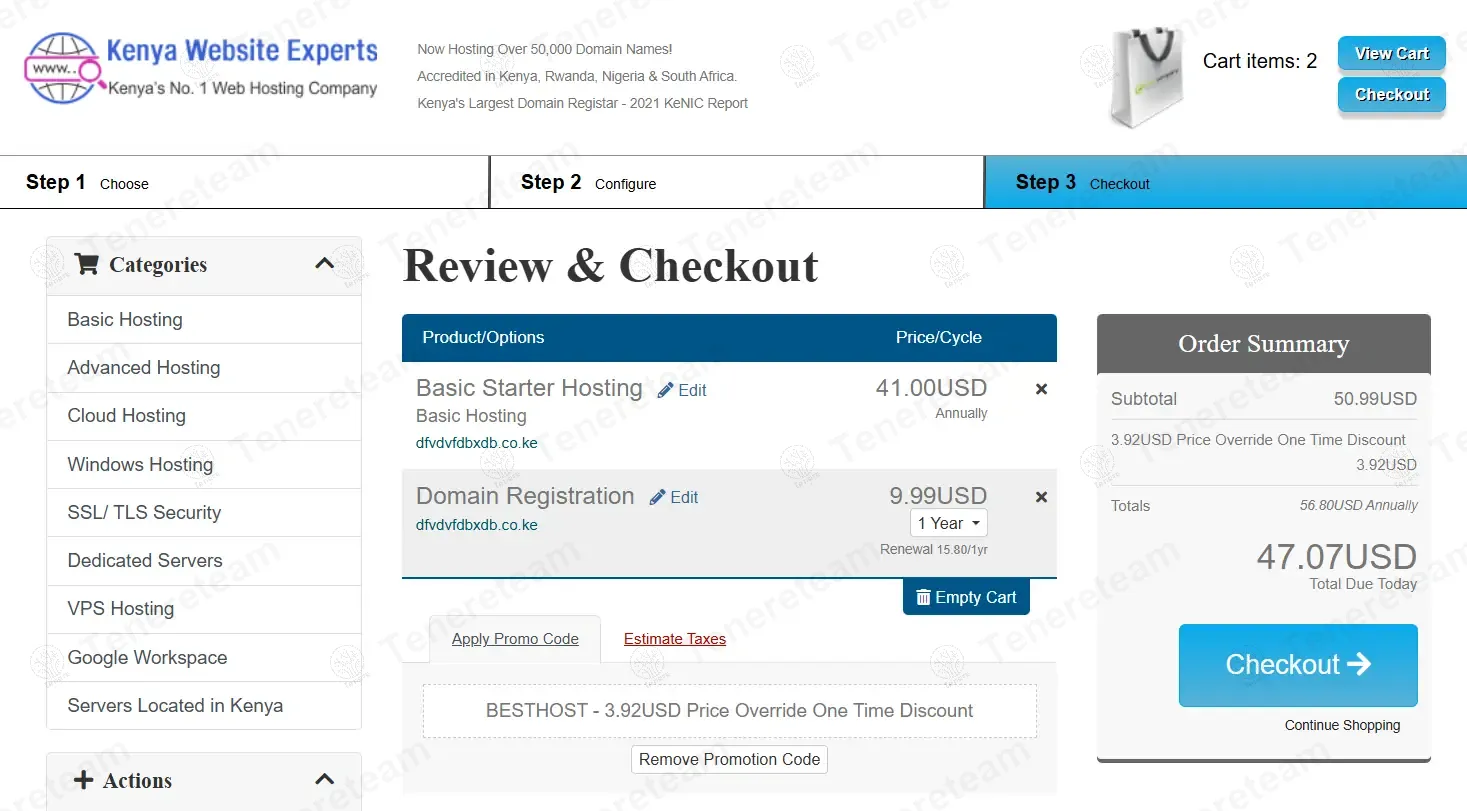Click the shopping bag cart icon
1467x811 pixels.
tap(1147, 77)
